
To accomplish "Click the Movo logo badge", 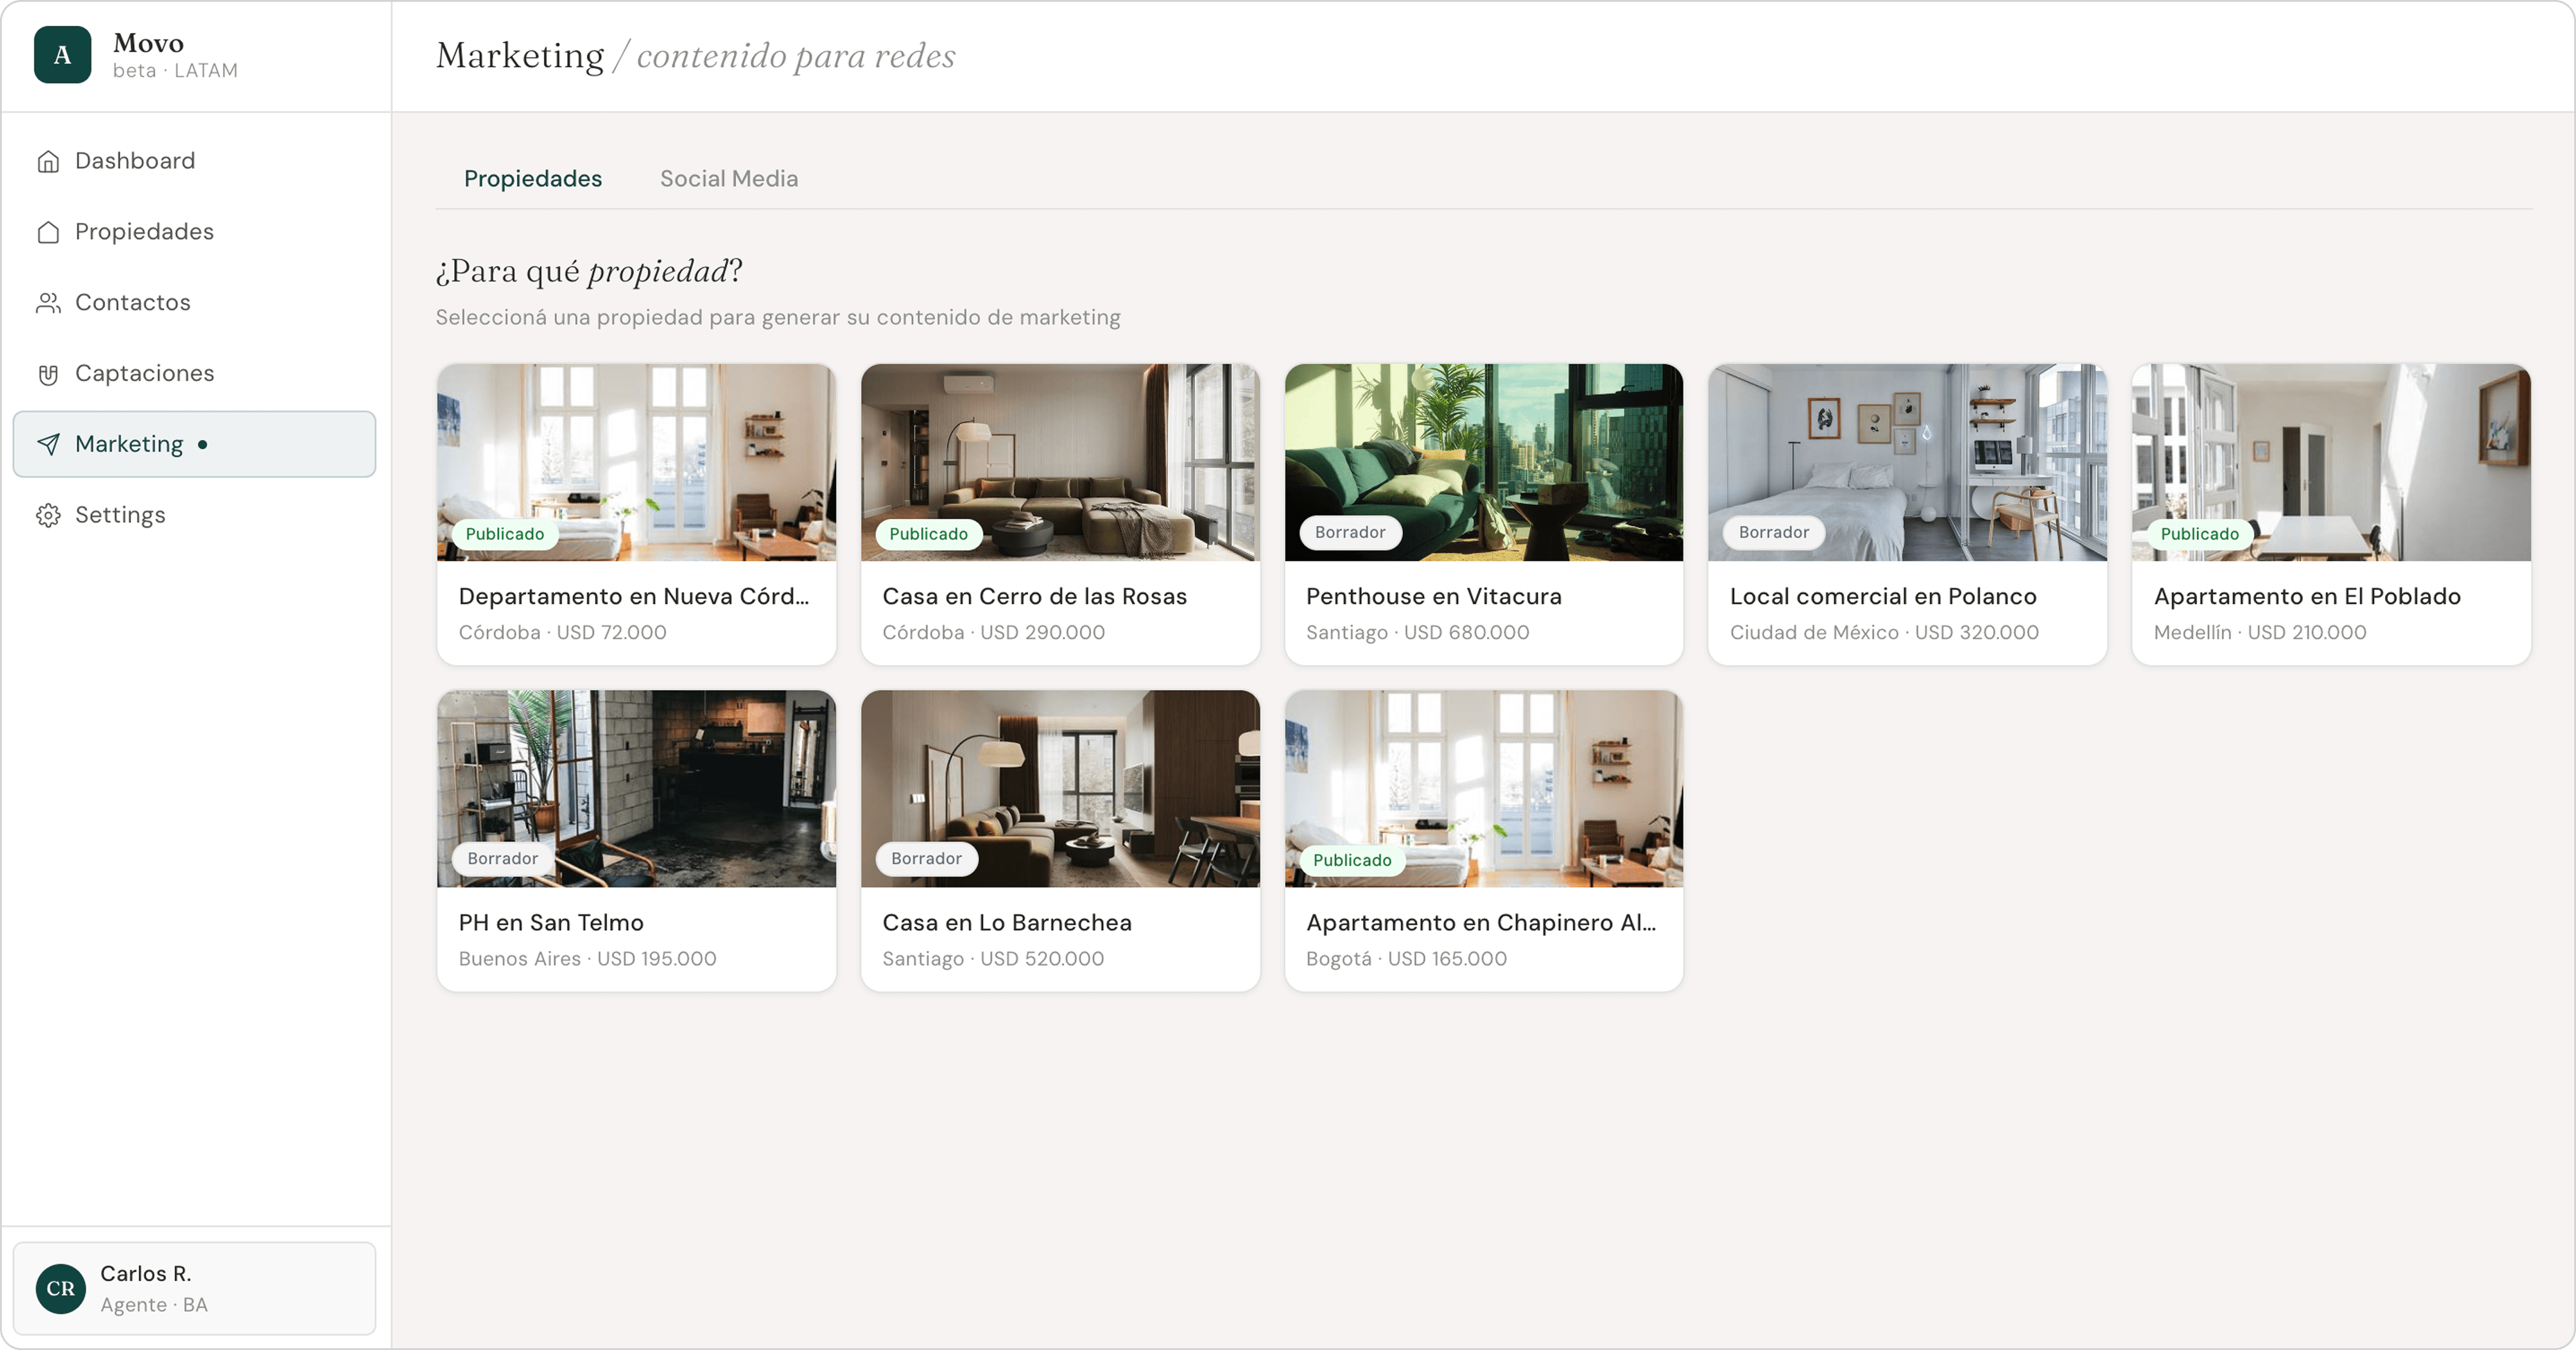I will 62,55.
